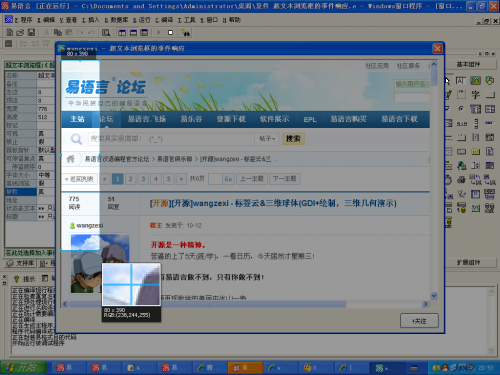This screenshot has width=500, height=375.
Task: Click the 776 width property value
Action: point(46,109)
